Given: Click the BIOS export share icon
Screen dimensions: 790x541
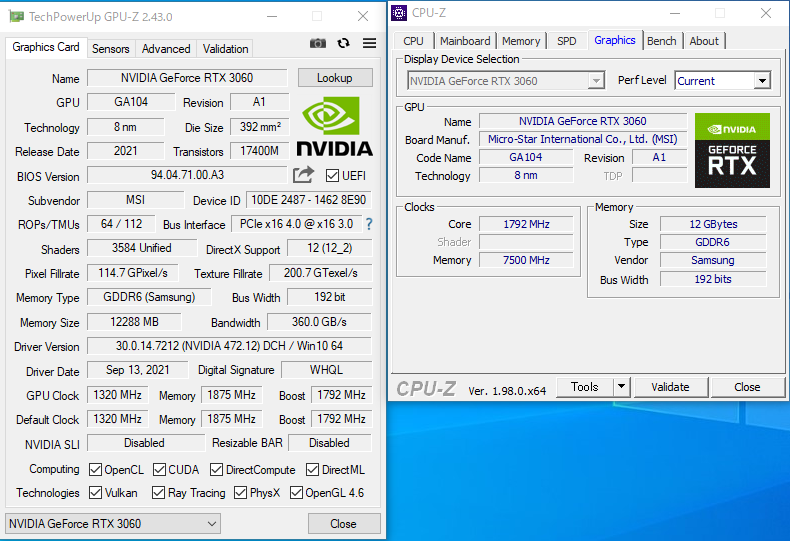Looking at the screenshot, I should (303, 175).
